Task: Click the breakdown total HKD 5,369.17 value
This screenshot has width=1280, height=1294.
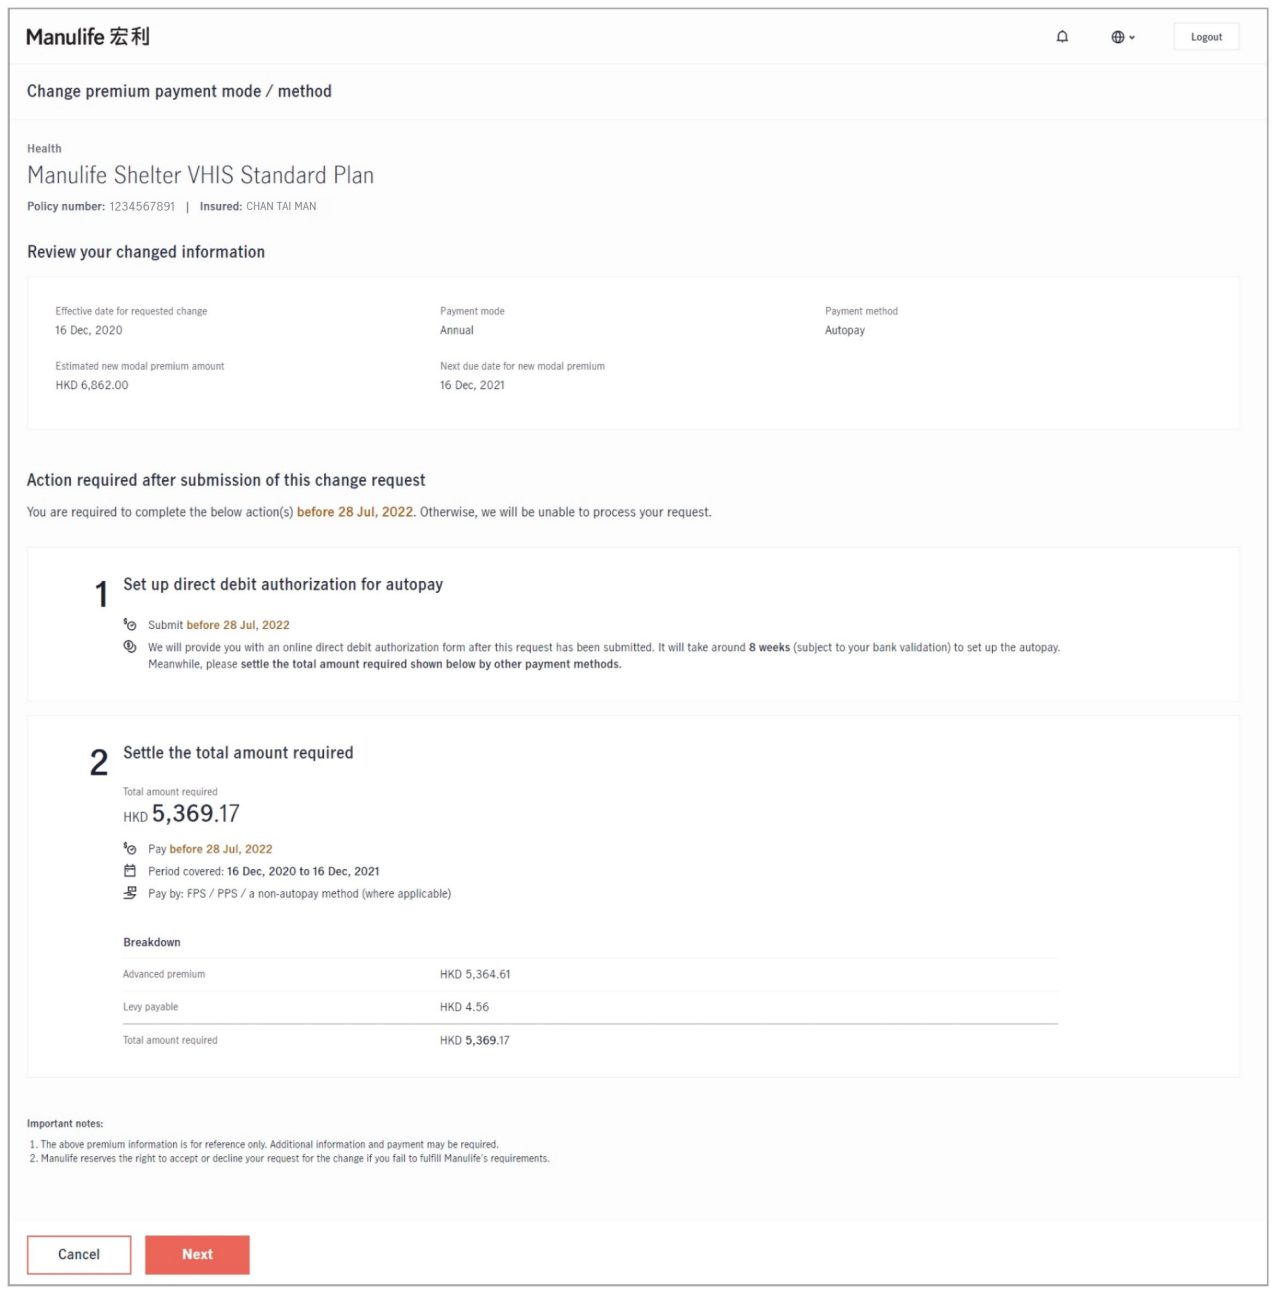Action: [x=475, y=1040]
